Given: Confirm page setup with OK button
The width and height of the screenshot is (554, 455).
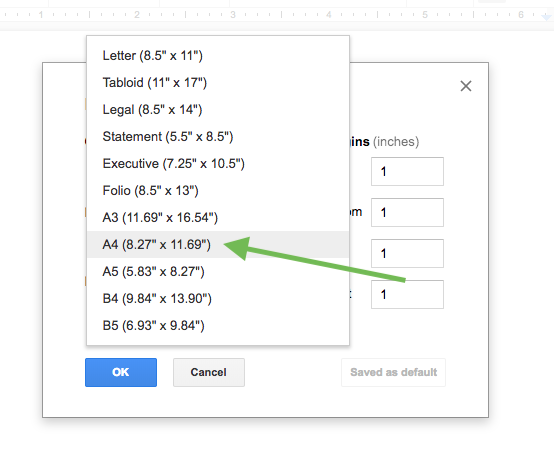Looking at the screenshot, I should point(121,372).
